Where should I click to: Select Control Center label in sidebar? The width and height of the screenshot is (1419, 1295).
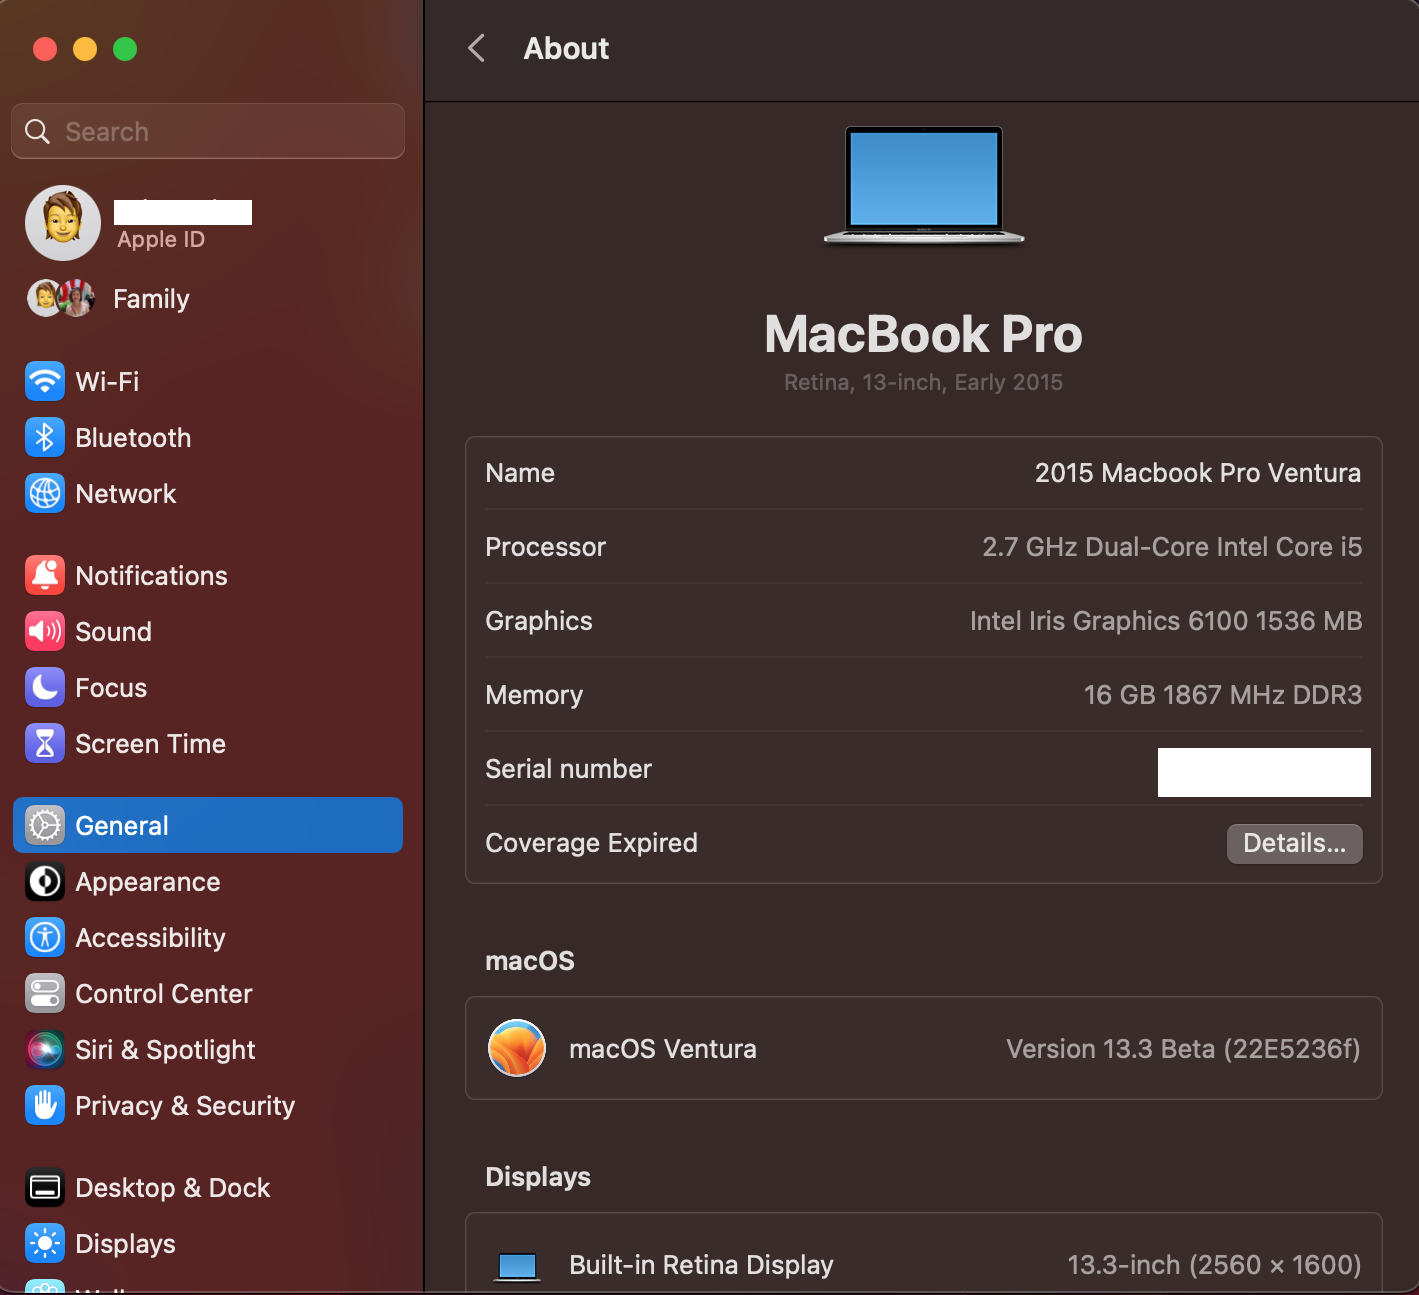(164, 993)
